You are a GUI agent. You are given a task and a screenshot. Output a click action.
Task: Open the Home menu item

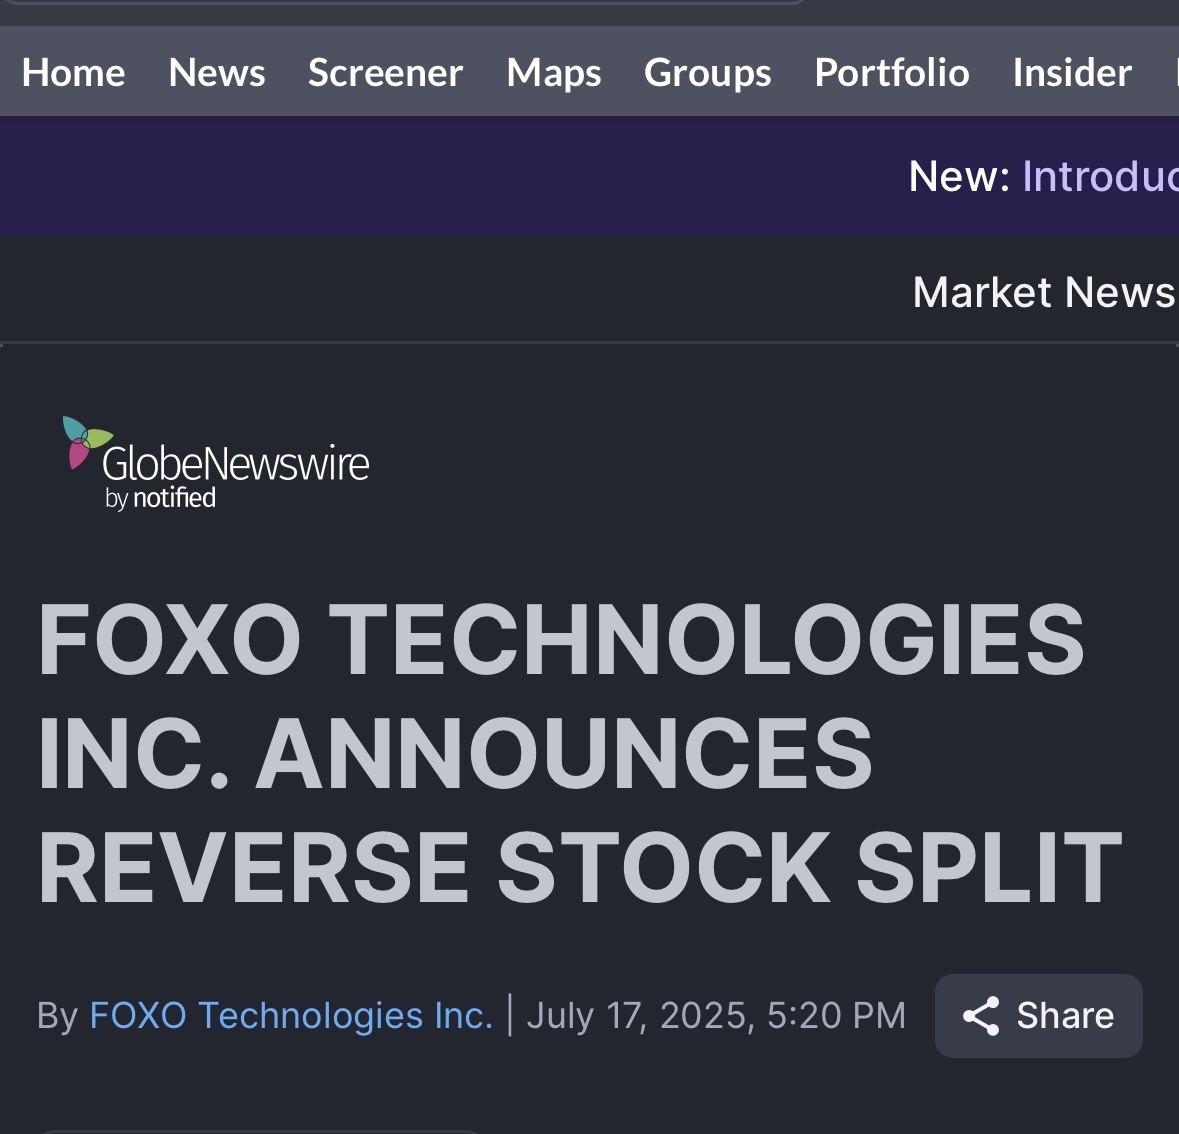[x=74, y=73]
